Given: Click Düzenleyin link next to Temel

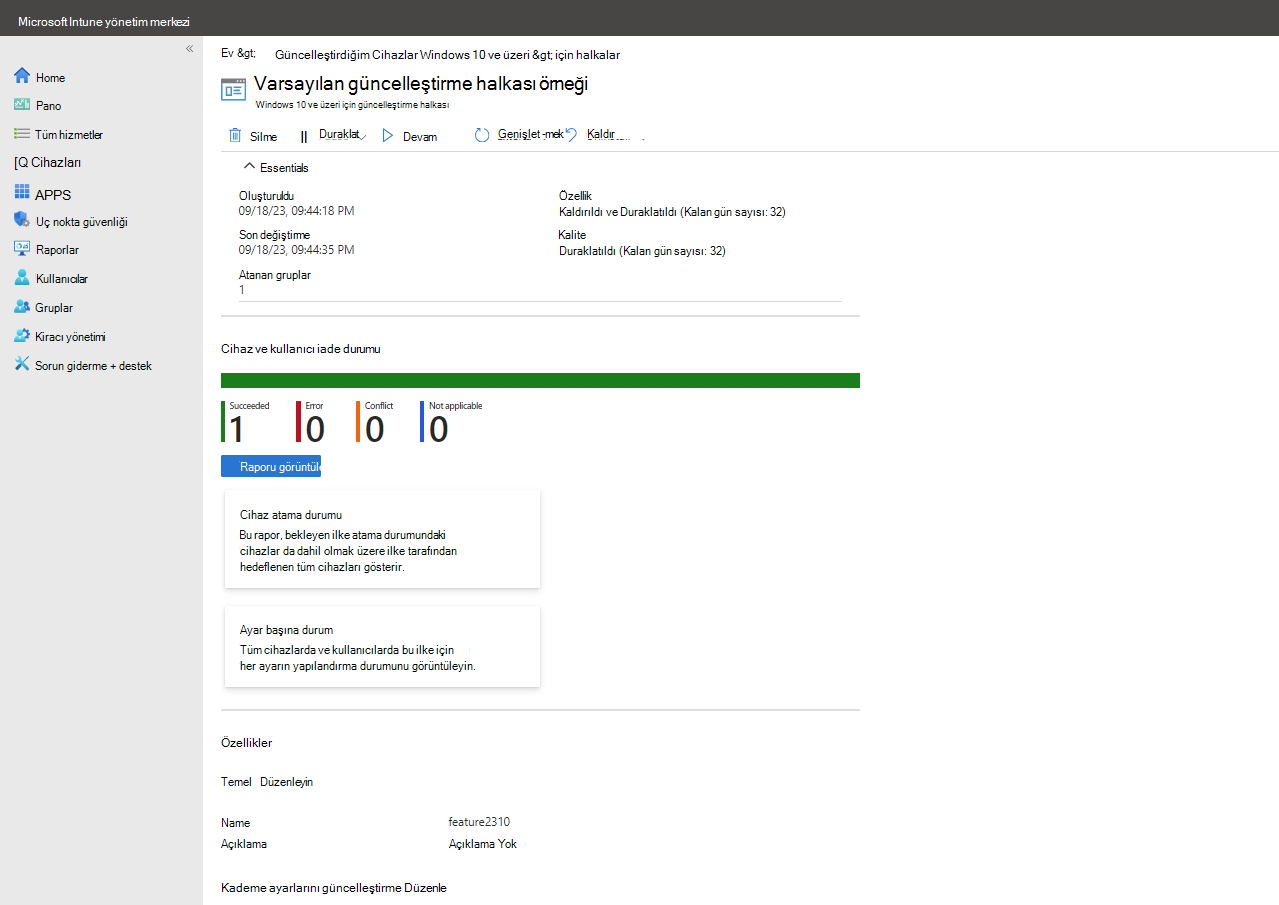Looking at the screenshot, I should pos(286,782).
